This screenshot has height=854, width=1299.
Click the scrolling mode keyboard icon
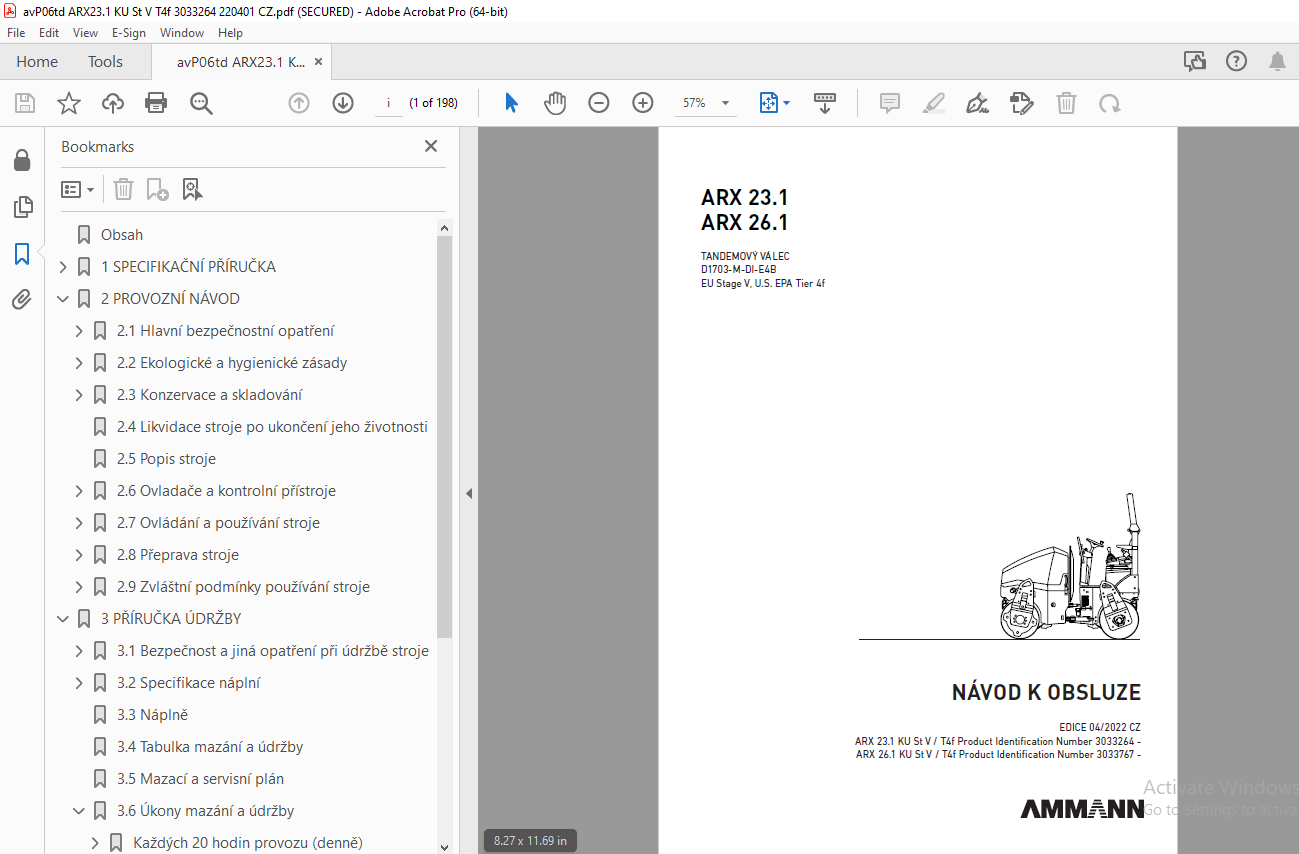pyautogui.click(x=825, y=103)
